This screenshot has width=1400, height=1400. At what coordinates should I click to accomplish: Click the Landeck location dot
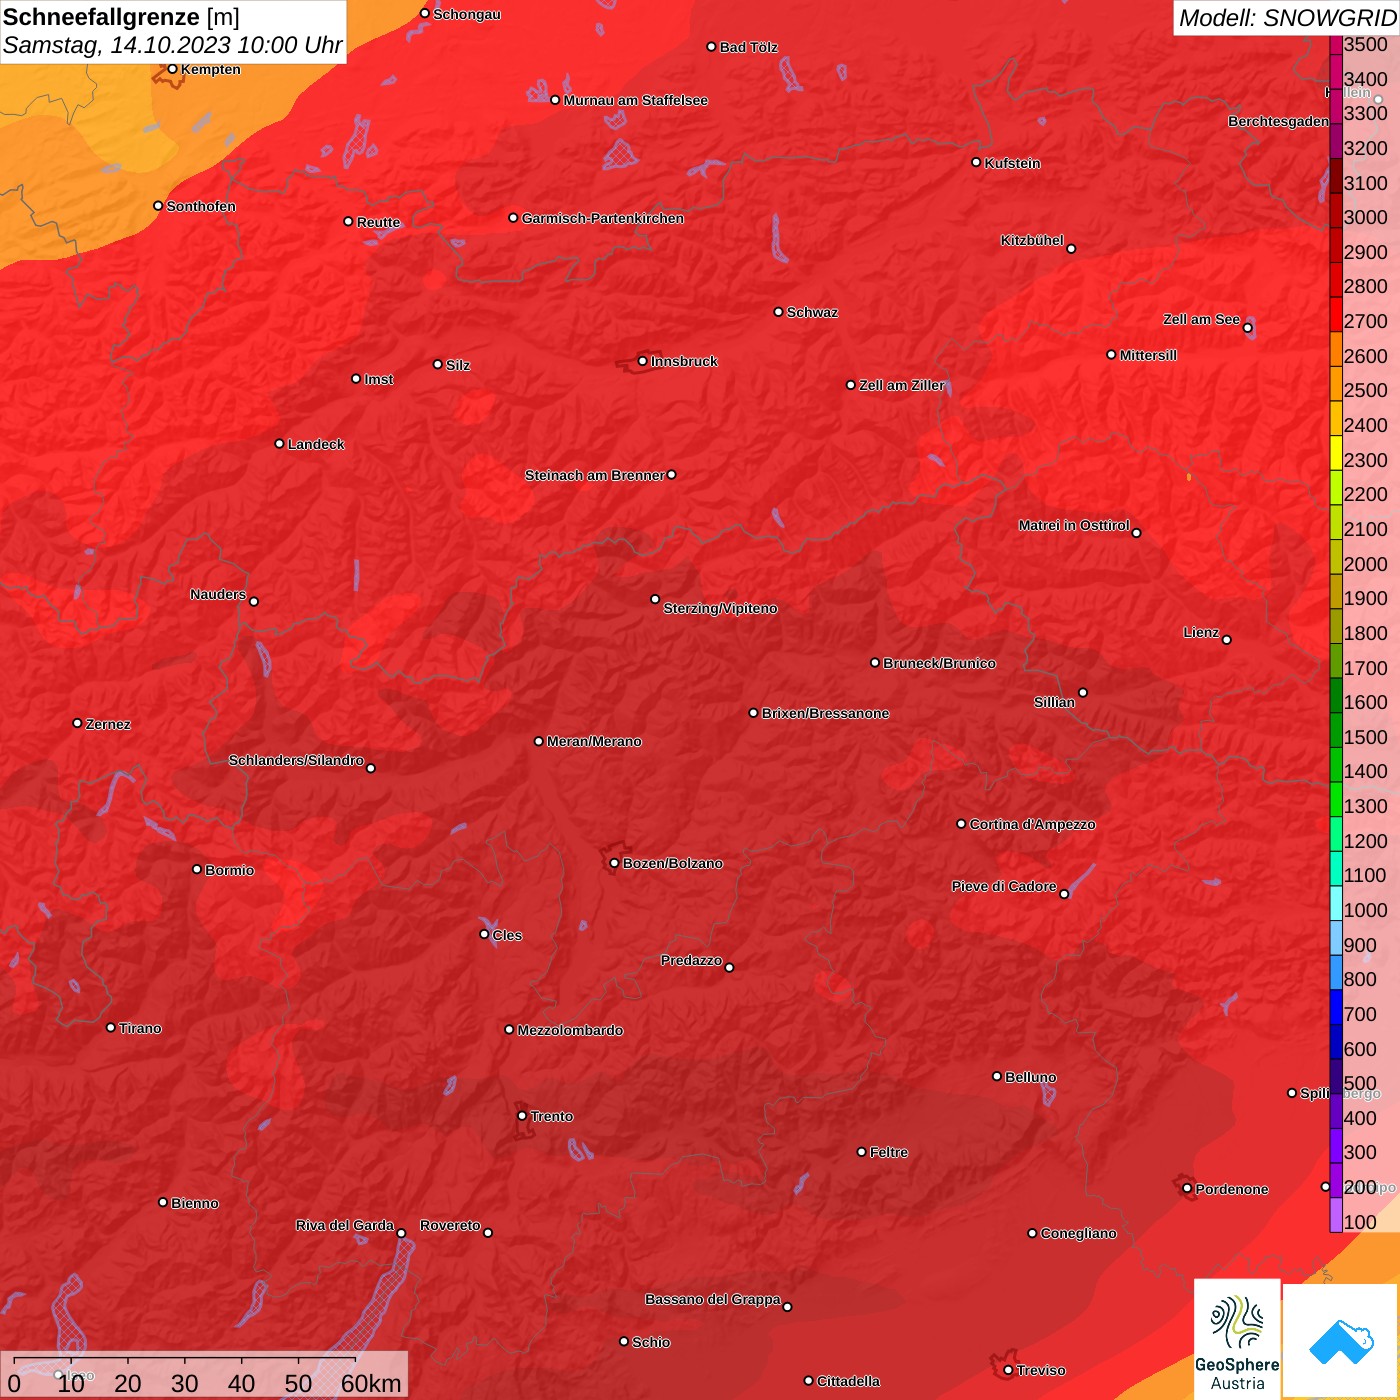click(279, 443)
